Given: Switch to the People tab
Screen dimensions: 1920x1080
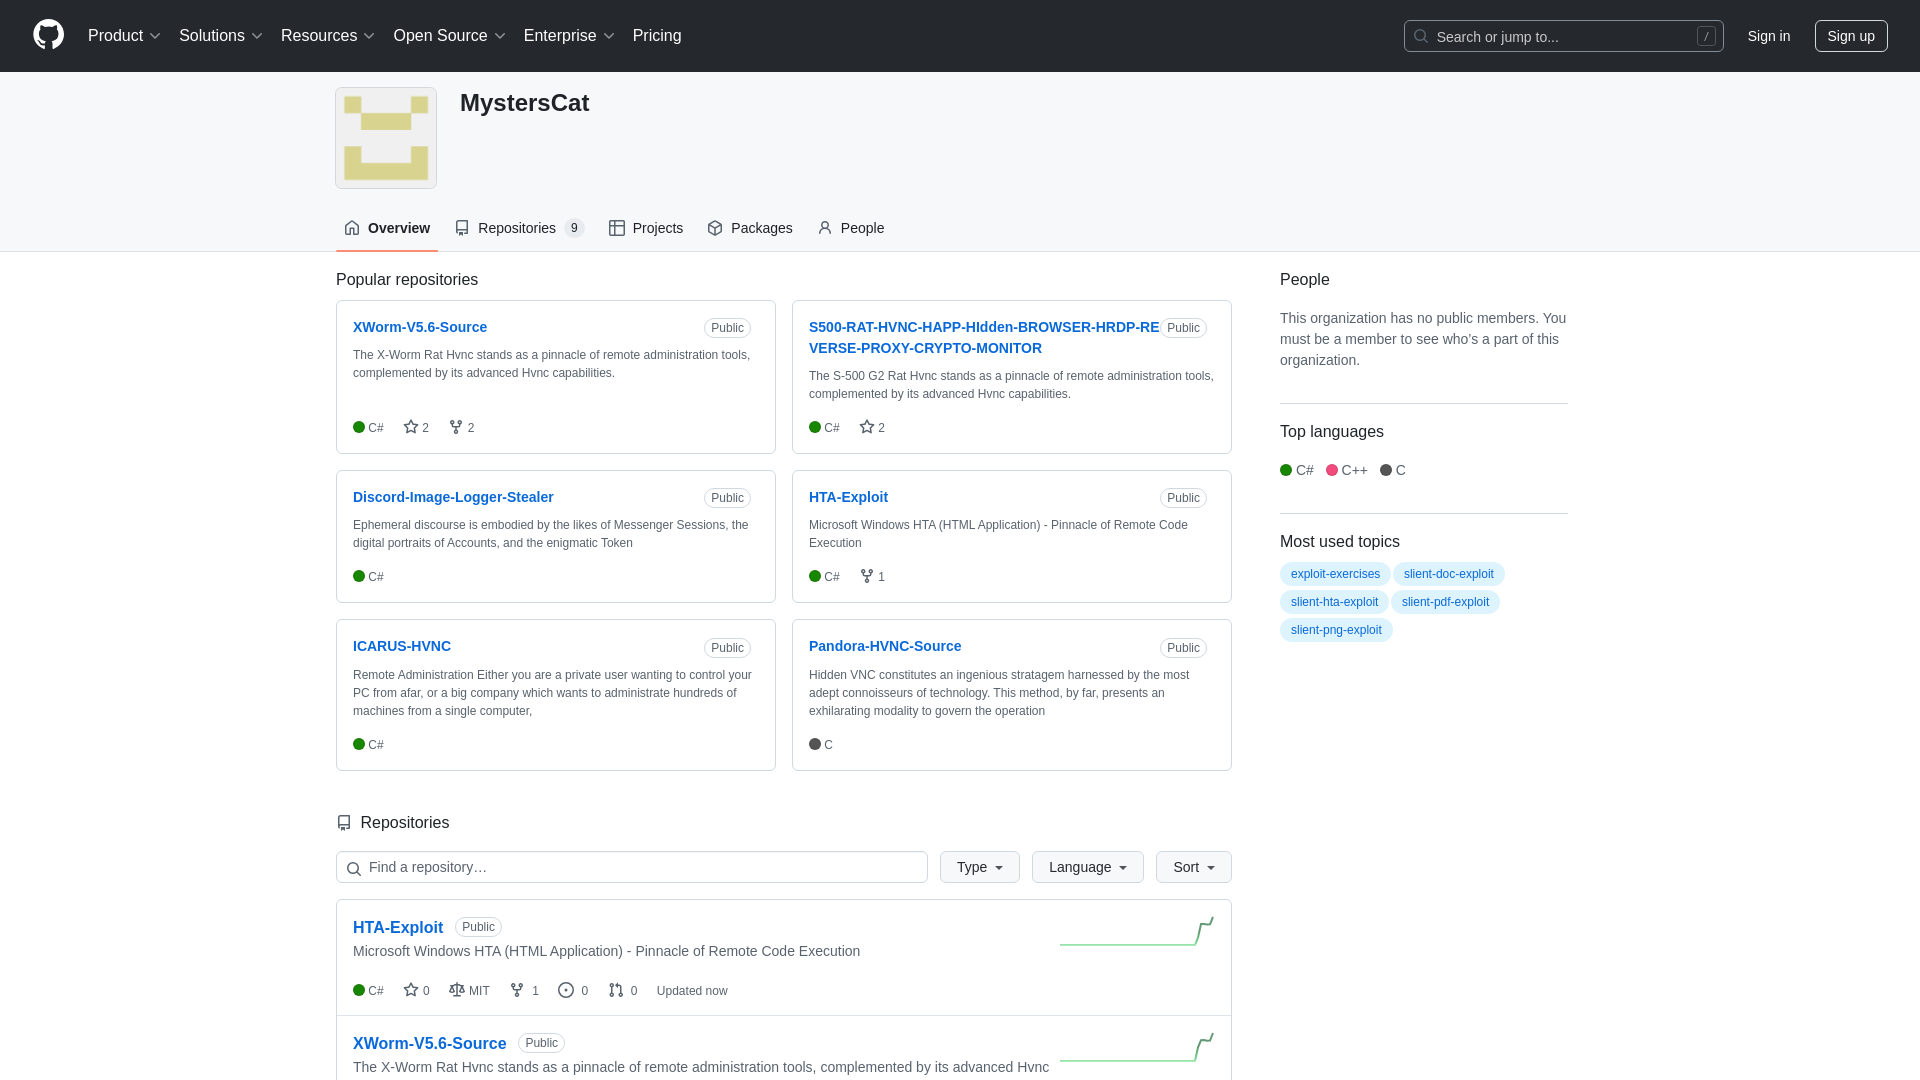Looking at the screenshot, I should (851, 228).
